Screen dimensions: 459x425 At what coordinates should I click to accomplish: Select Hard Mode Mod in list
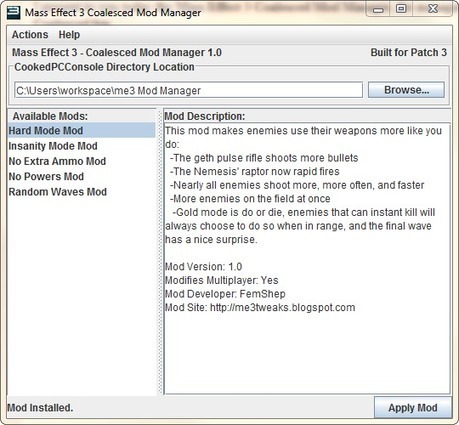coord(82,131)
